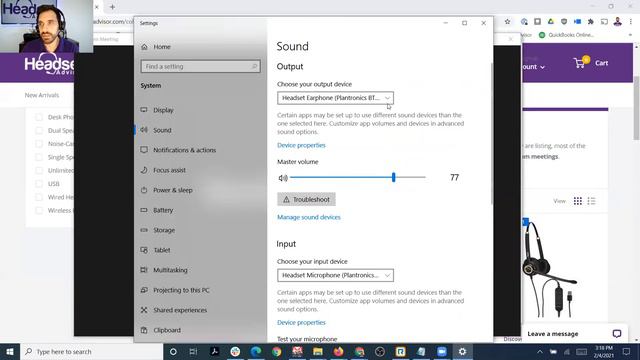The image size is (640, 360).
Task: Click the search magnifier in Find a setting
Action: tap(254, 66)
